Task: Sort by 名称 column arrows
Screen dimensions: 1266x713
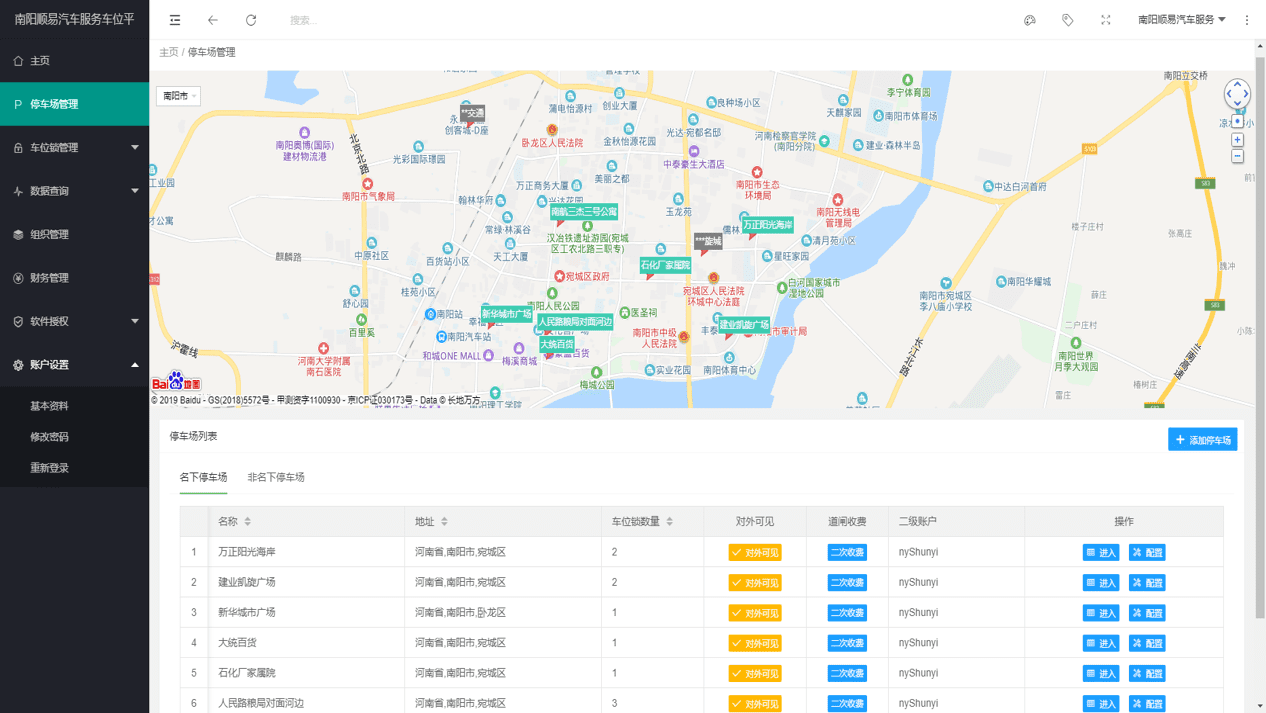Action: pyautogui.click(x=248, y=522)
